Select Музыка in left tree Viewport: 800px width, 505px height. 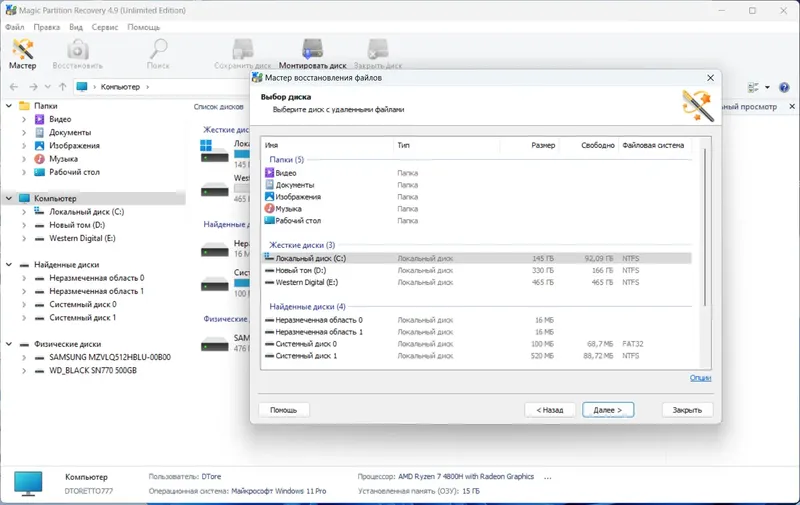pyautogui.click(x=63, y=159)
